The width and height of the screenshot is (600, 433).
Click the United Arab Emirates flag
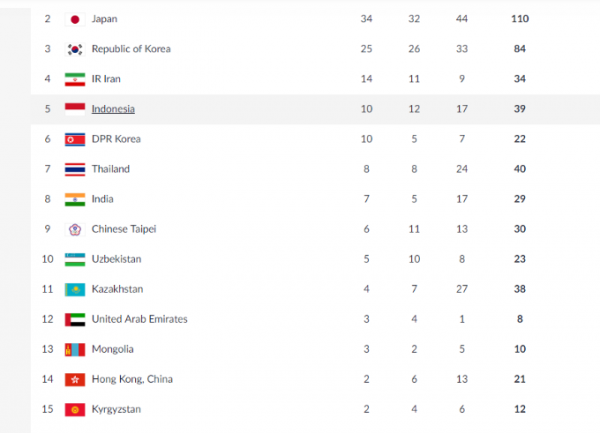pos(74,319)
